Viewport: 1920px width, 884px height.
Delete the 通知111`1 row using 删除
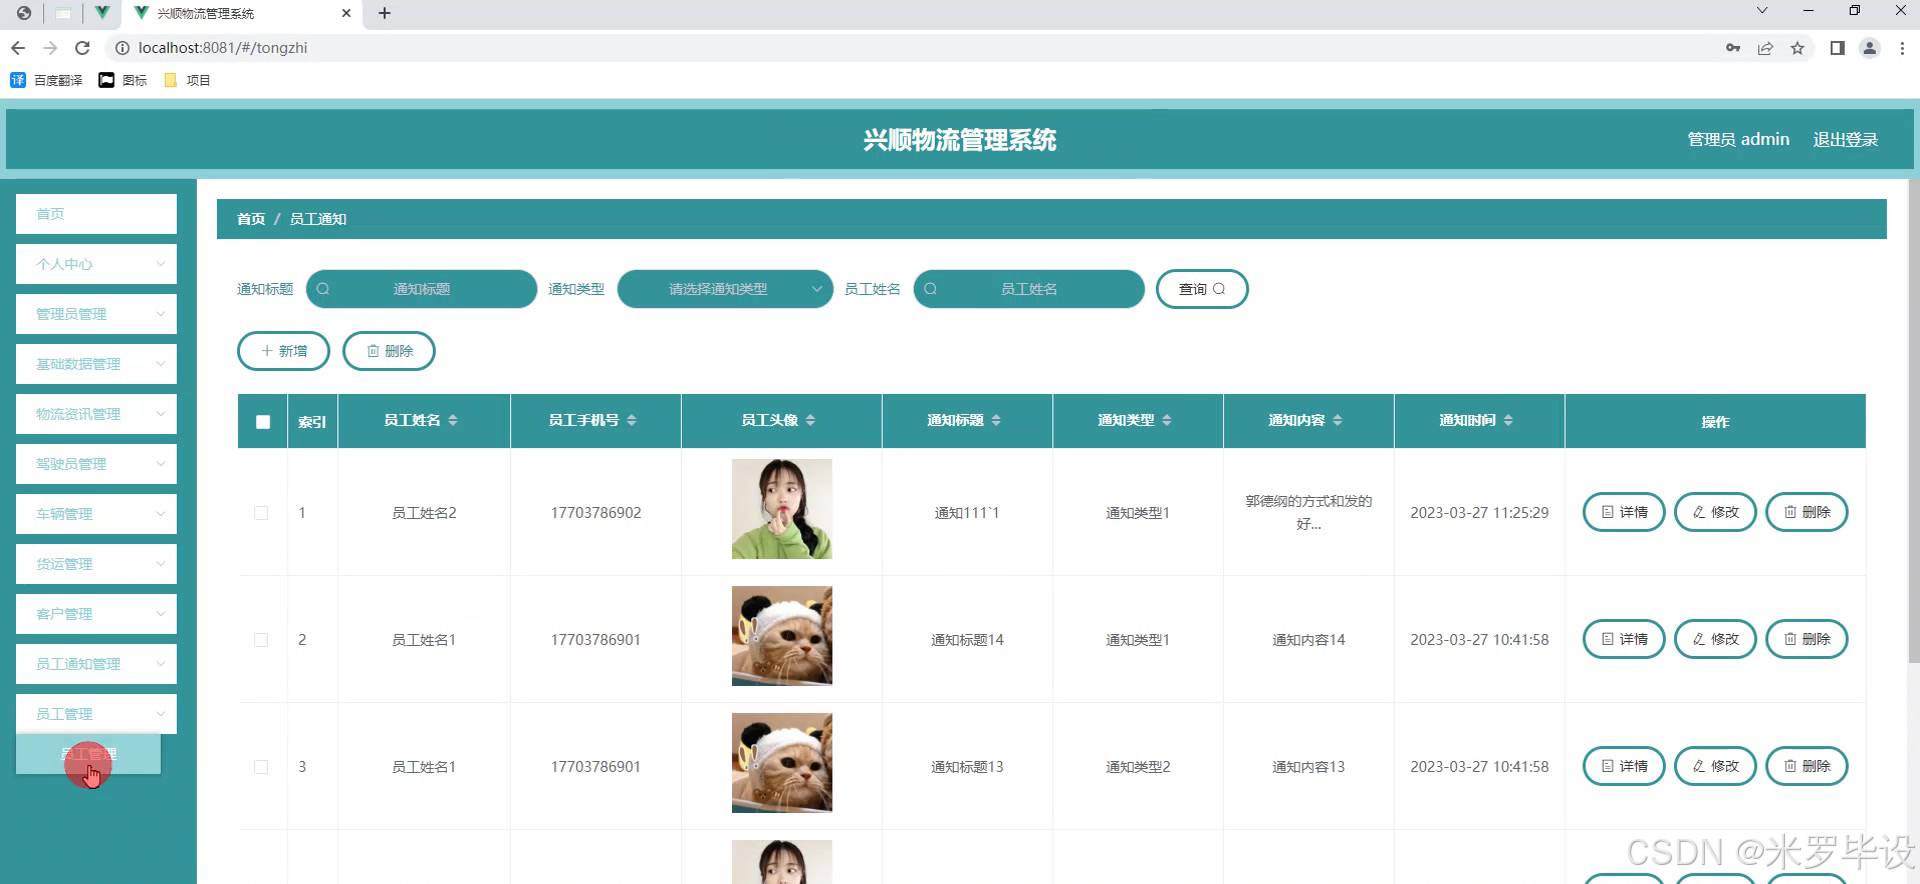[1807, 512]
